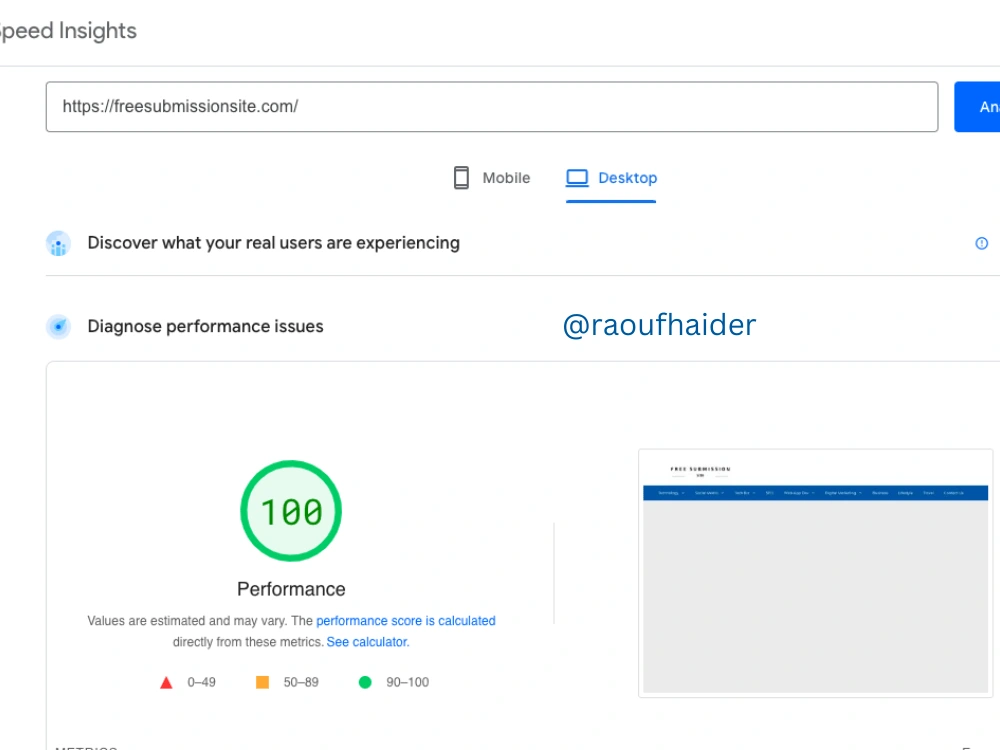1000x750 pixels.
Task: Click the desktop laptop icon
Action: pos(577,178)
